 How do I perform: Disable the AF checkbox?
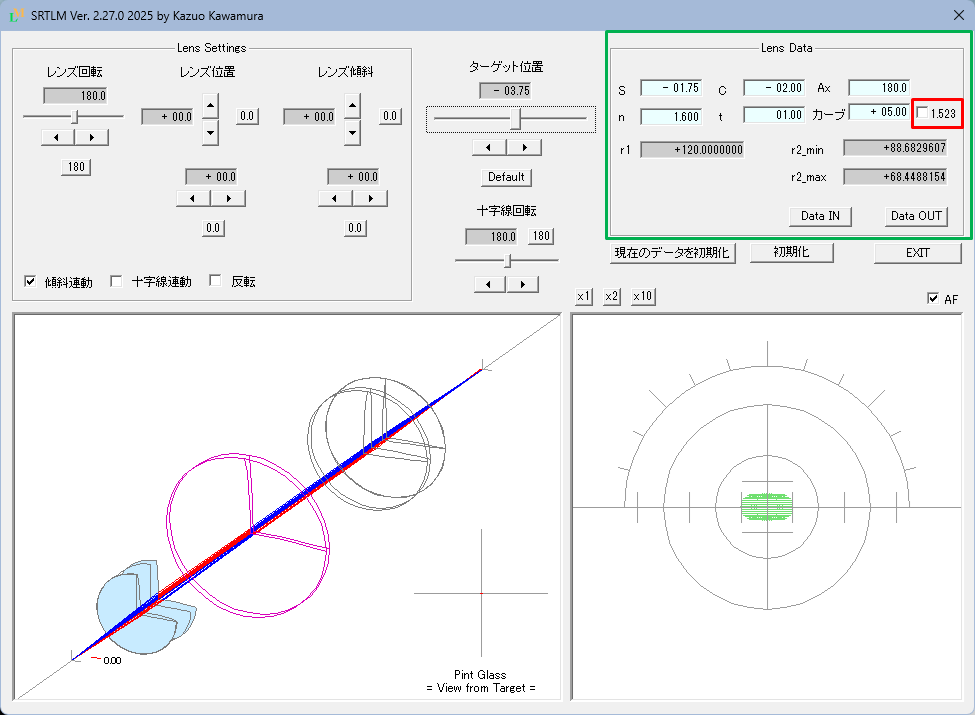click(x=933, y=298)
